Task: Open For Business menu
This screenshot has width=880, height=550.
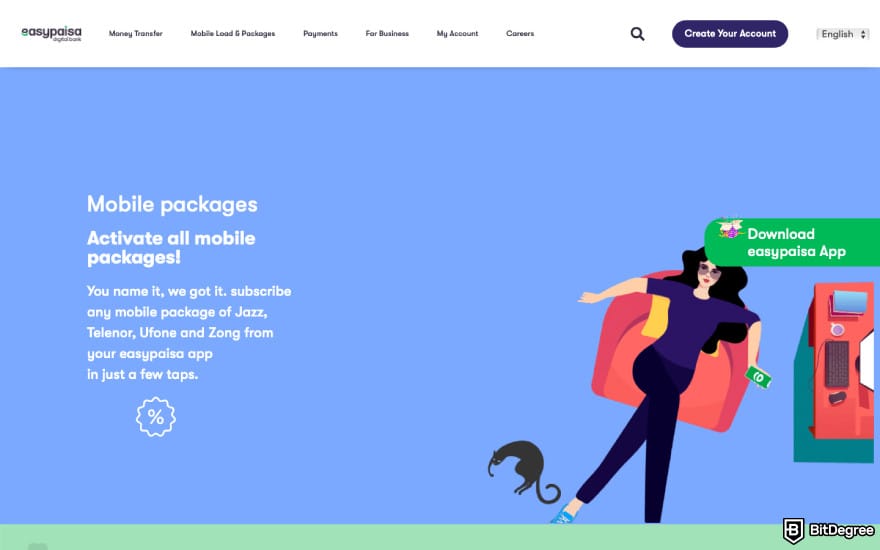Action: [387, 34]
